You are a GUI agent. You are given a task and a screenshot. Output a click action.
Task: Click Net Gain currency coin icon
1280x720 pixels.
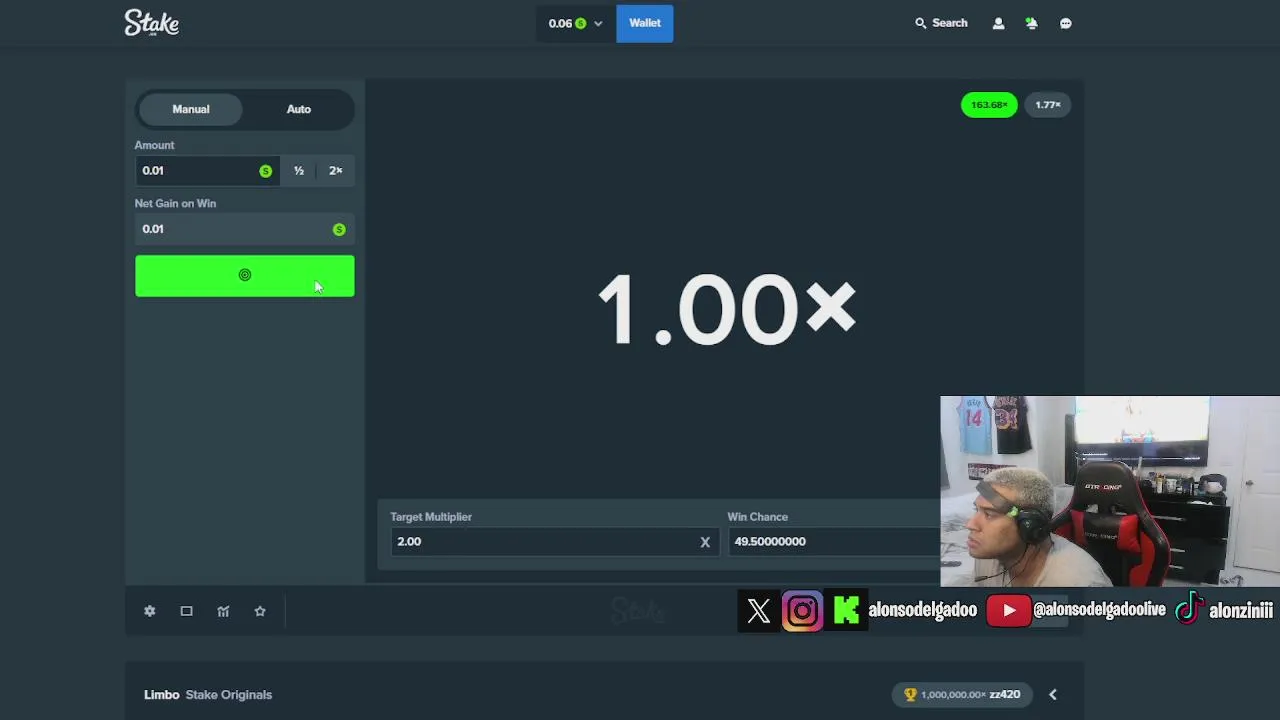(x=339, y=230)
